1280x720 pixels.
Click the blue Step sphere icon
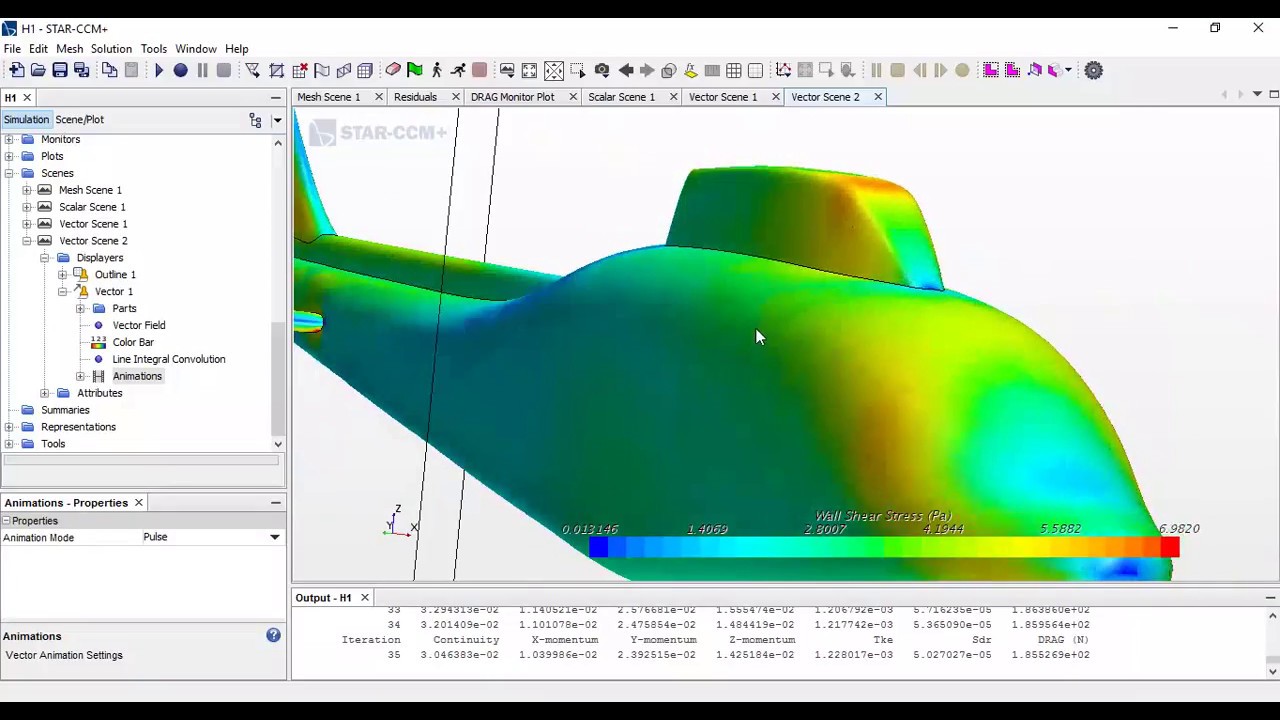click(181, 70)
